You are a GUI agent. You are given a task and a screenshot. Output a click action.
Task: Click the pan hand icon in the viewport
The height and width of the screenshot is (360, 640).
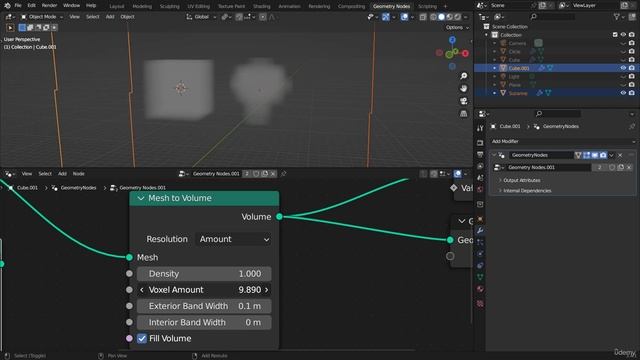[464, 88]
